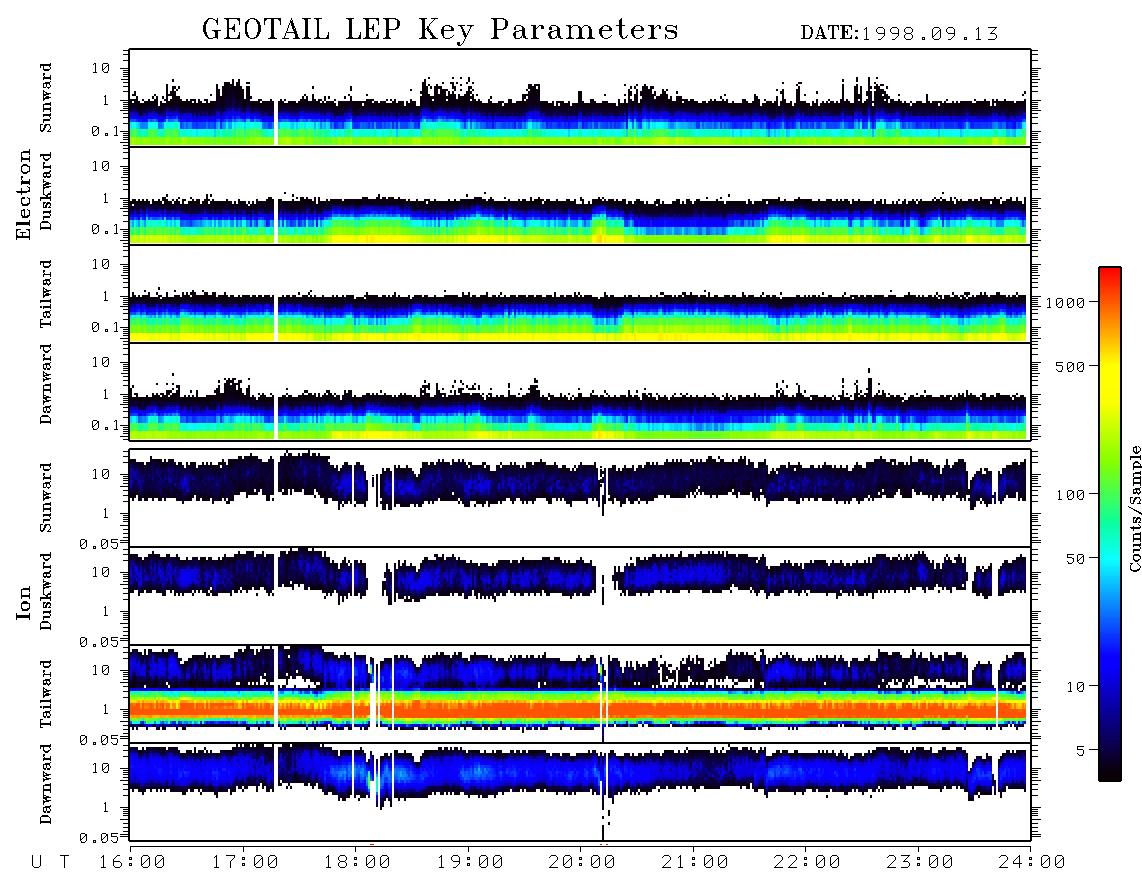
Task: Click the Ion "Dawnward" panel label
Action: [46, 785]
